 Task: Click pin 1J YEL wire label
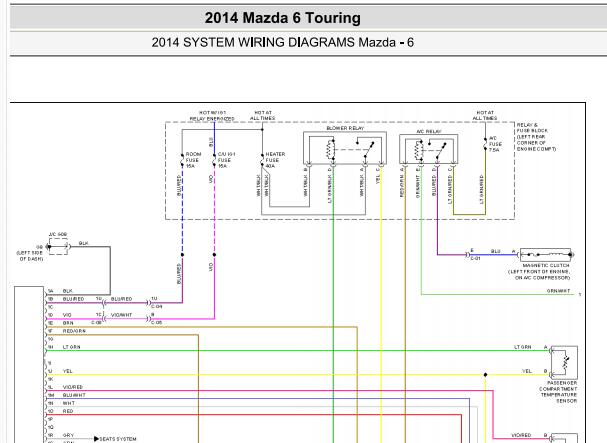[x=67, y=371]
